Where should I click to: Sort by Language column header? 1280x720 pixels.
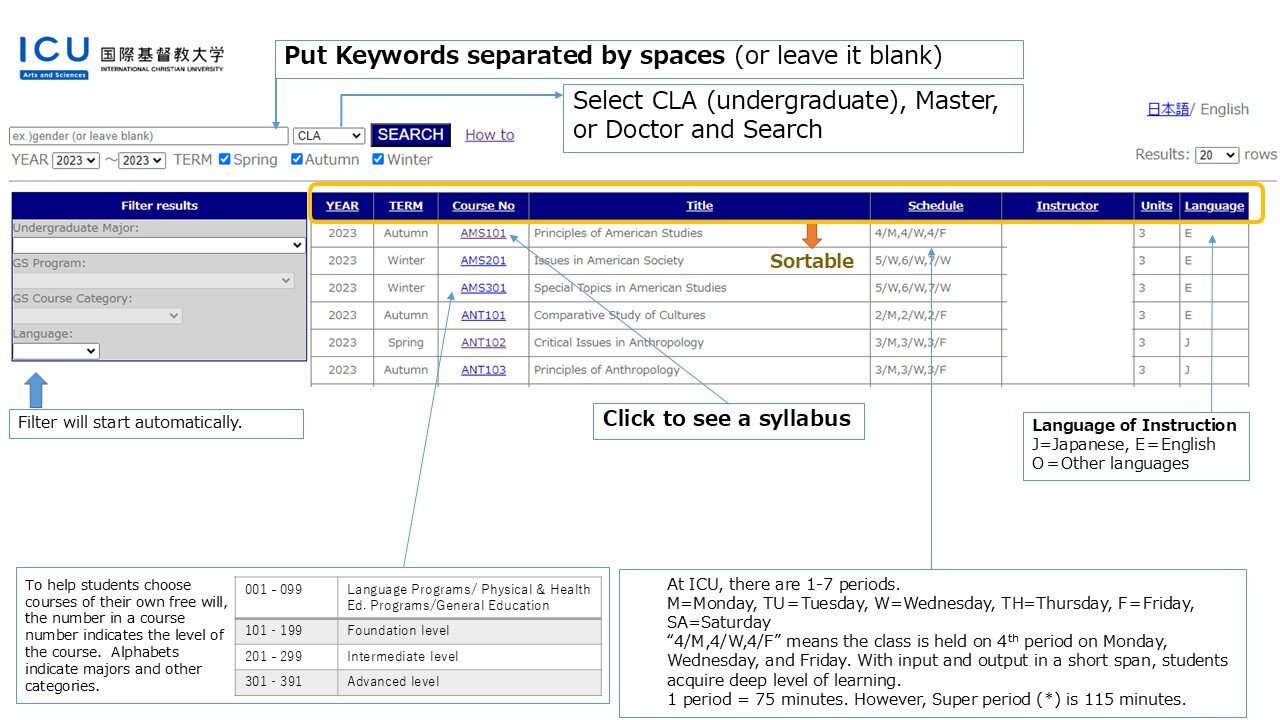[x=1214, y=206]
